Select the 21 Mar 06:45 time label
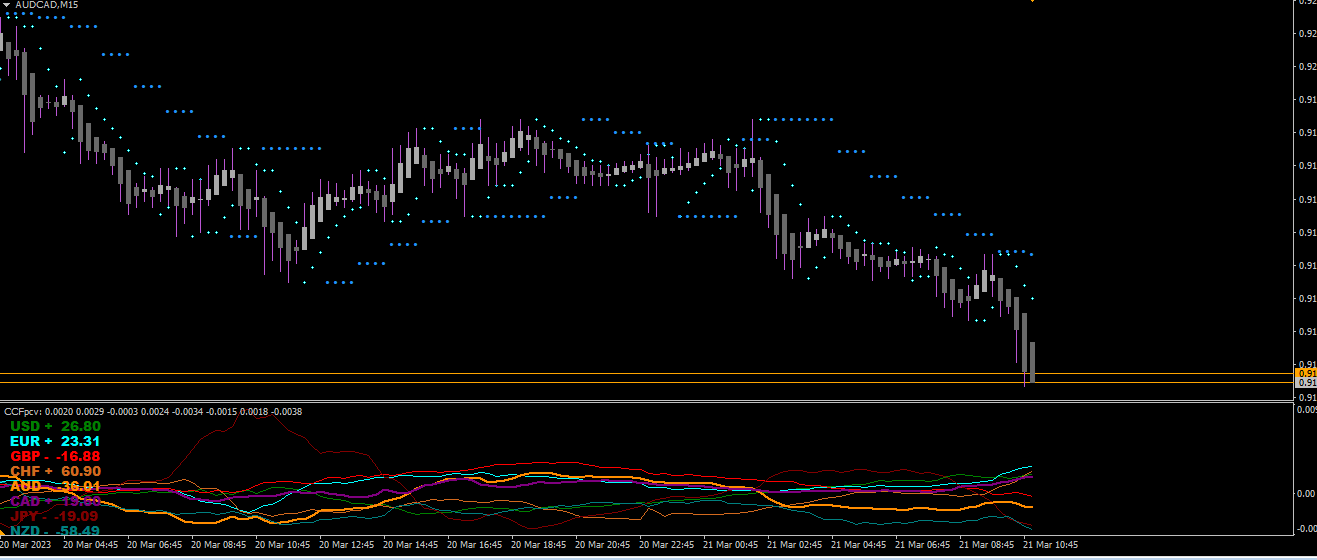 923,546
